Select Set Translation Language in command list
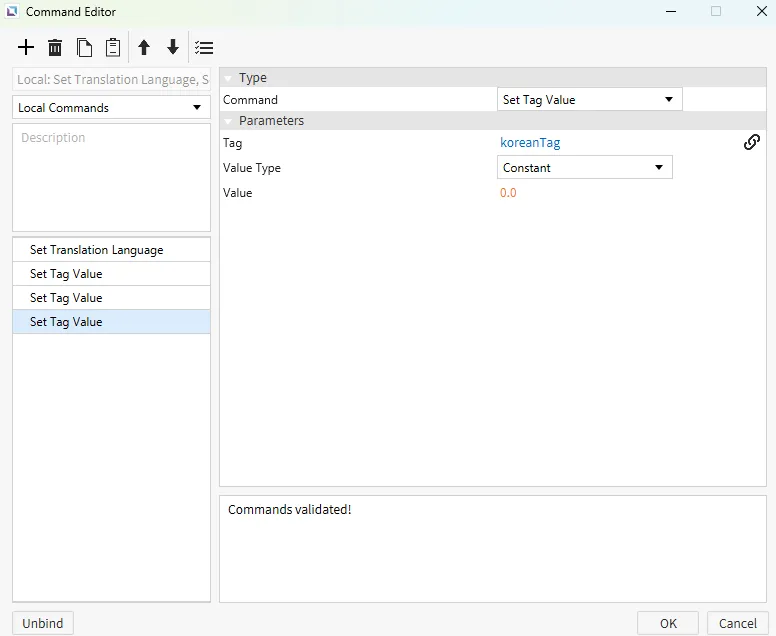This screenshot has height=636, width=776. tap(111, 250)
